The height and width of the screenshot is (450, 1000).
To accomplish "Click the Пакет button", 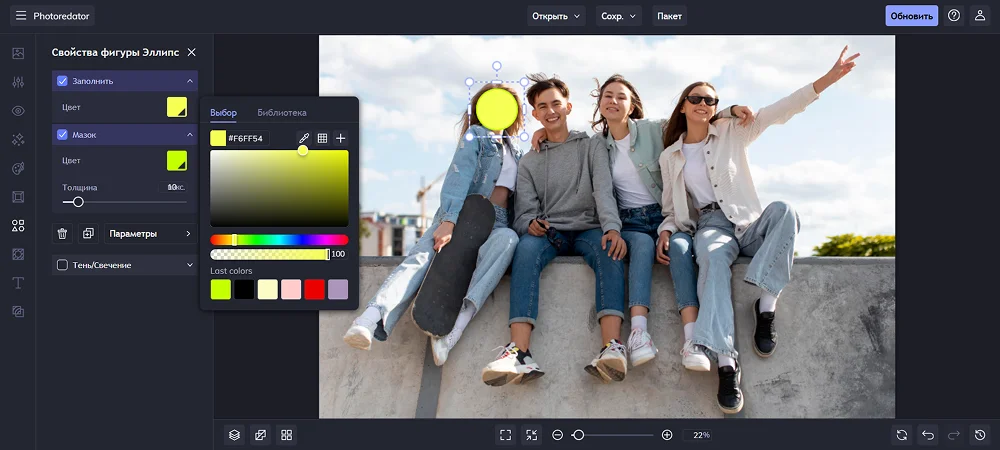I will [669, 16].
